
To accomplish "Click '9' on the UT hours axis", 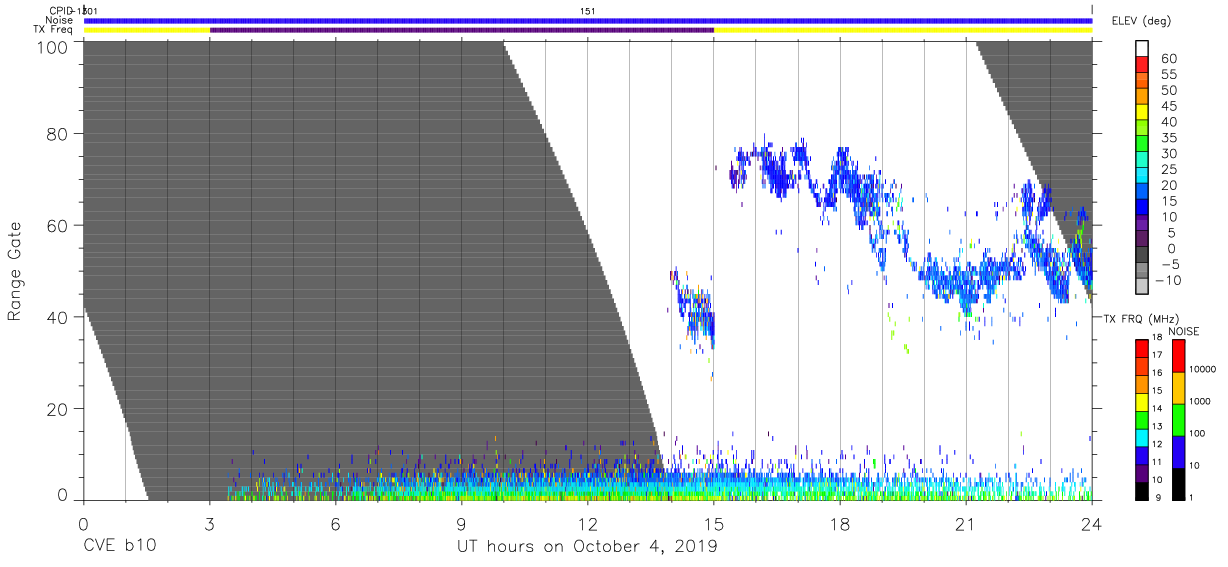I will (462, 524).
